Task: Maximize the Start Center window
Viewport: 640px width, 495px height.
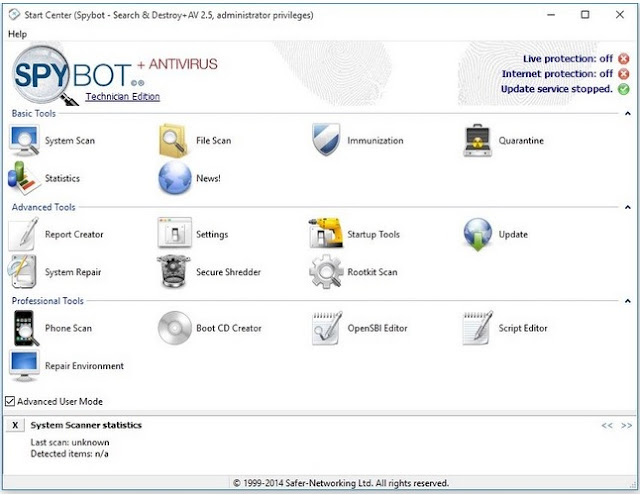Action: [585, 15]
